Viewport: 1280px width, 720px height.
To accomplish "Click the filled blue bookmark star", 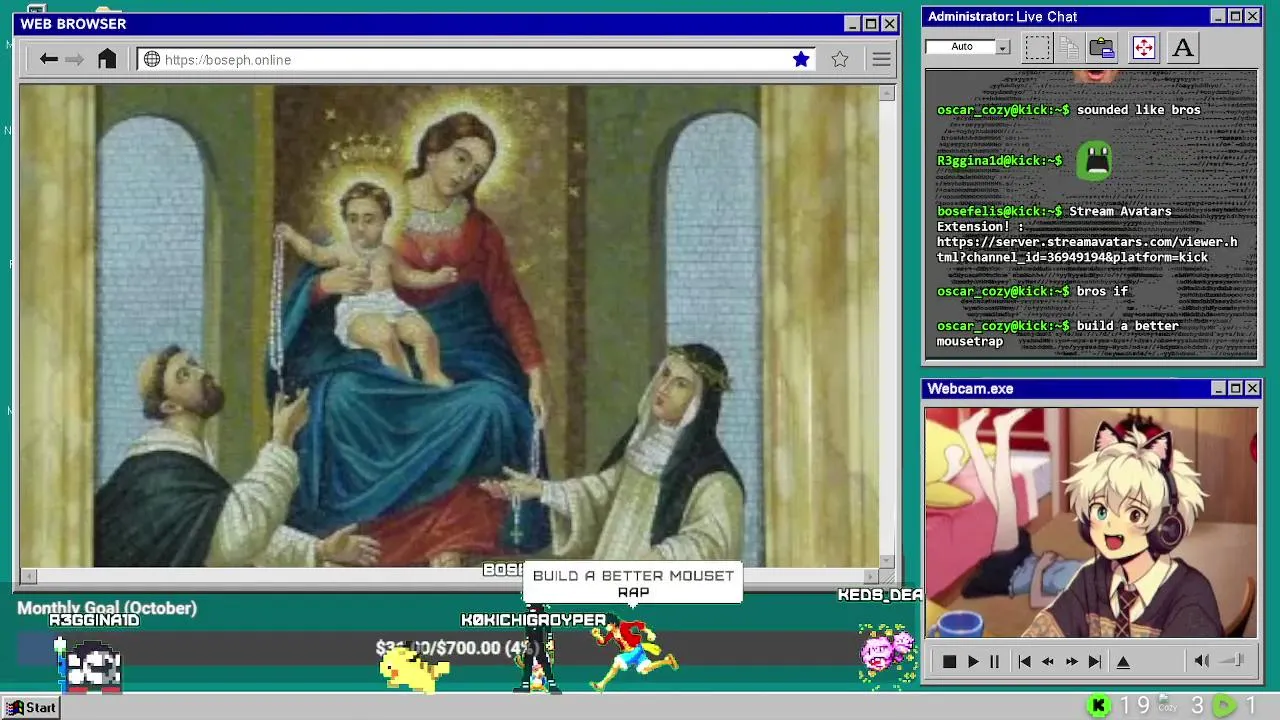I will pyautogui.click(x=801, y=59).
